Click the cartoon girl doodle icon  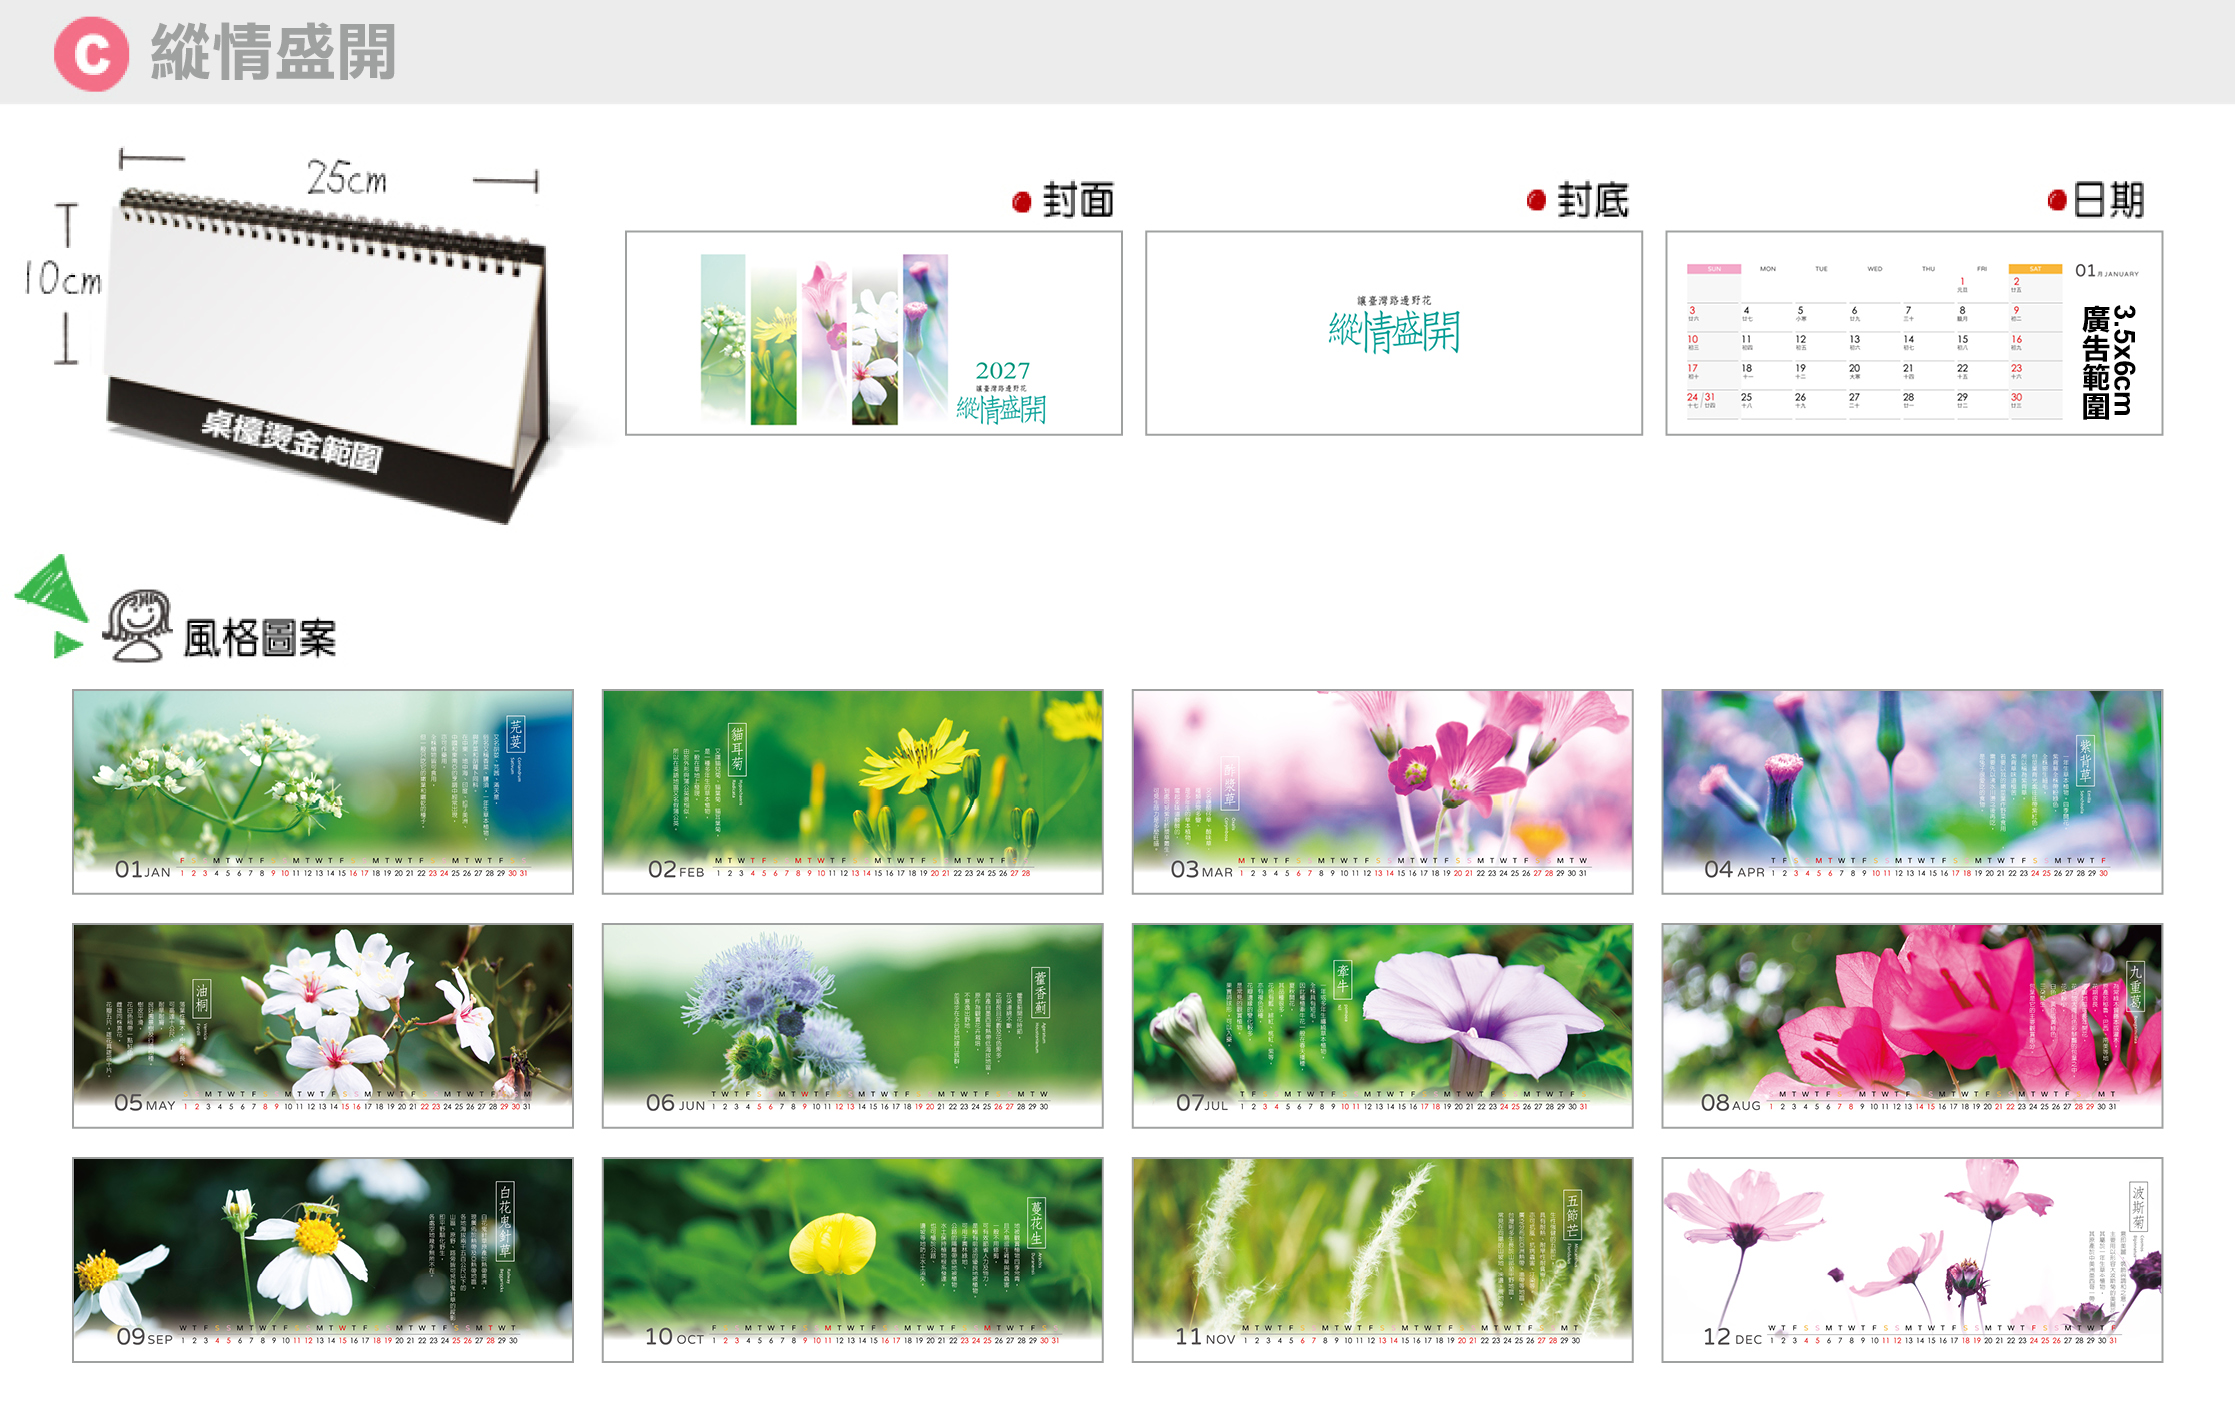[138, 625]
